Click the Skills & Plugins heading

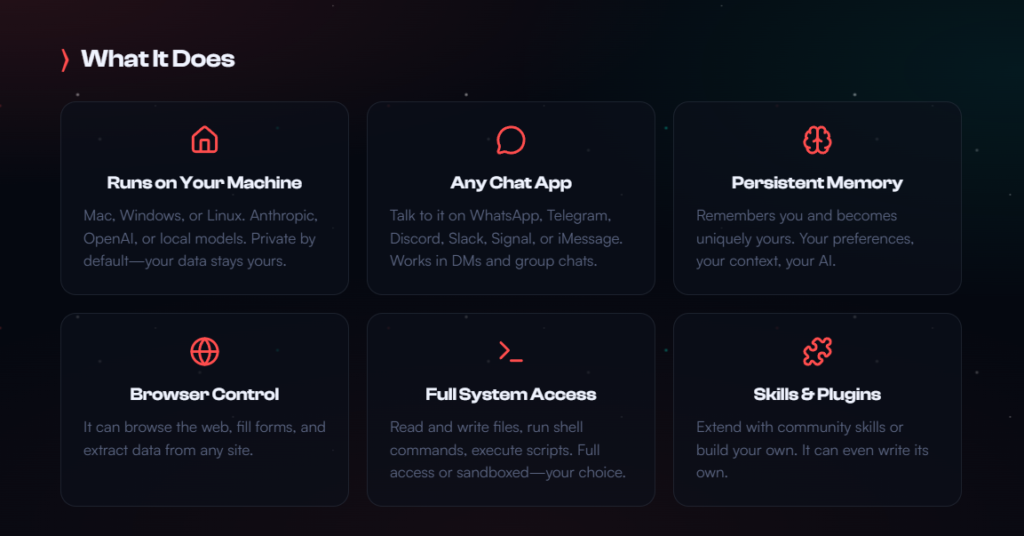pyautogui.click(x=817, y=394)
